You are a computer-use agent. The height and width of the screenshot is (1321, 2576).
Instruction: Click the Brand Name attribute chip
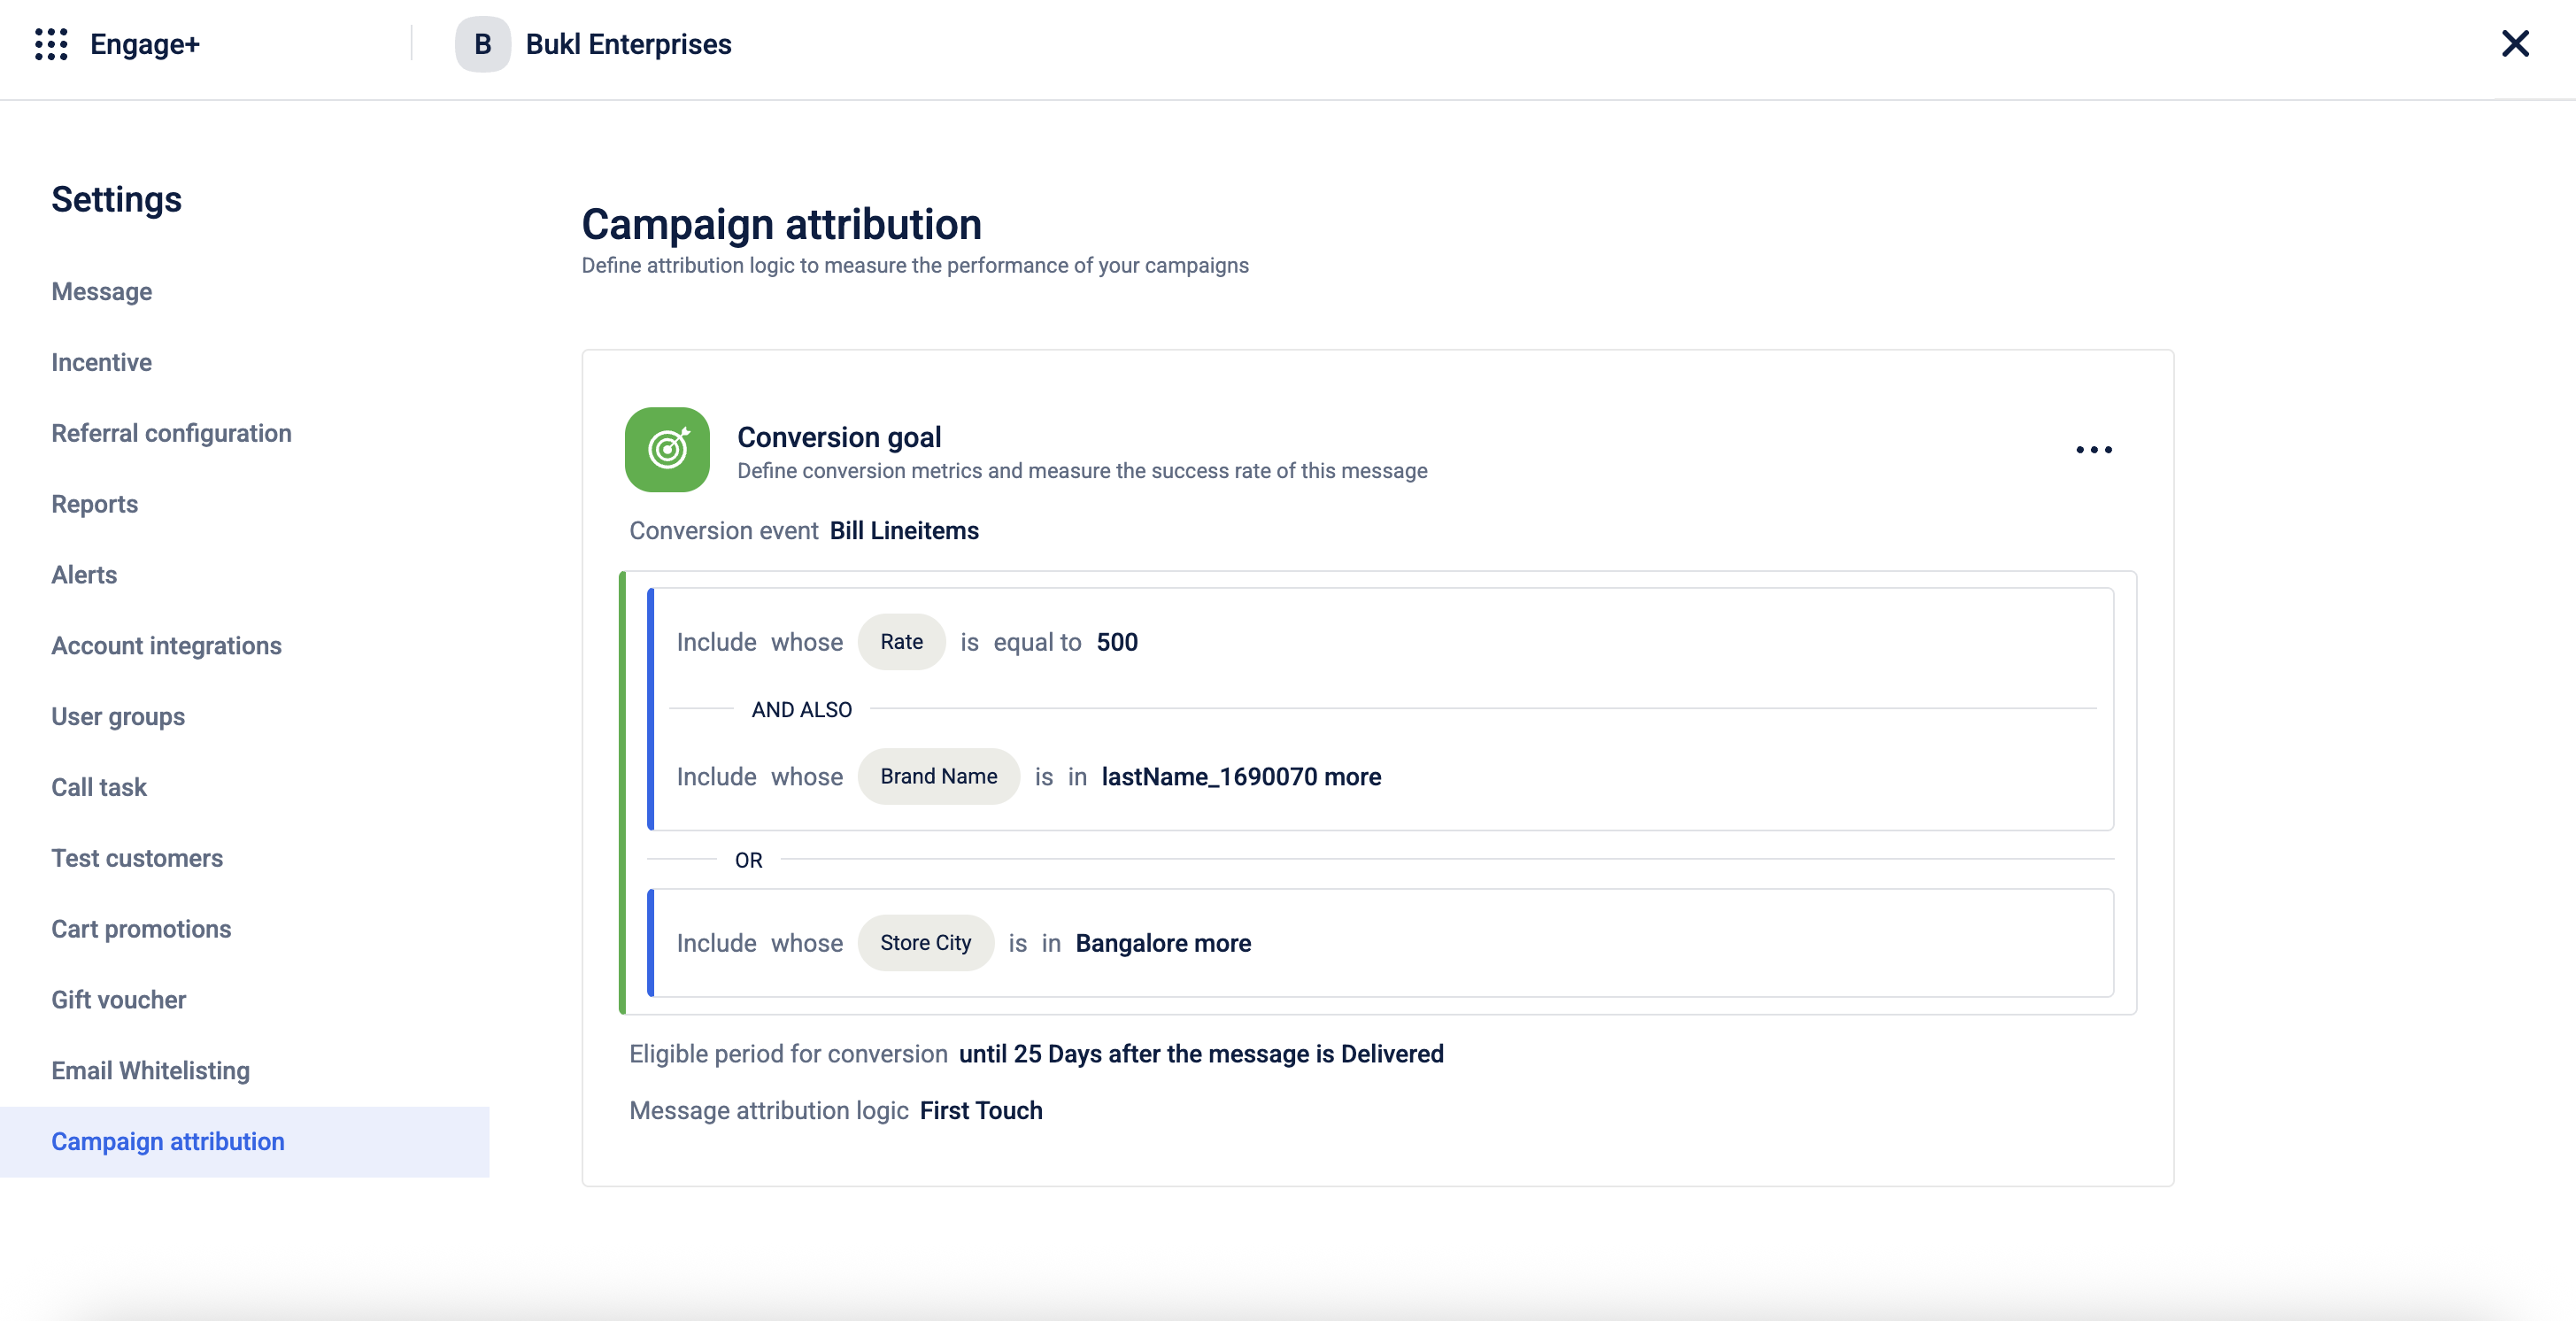click(938, 776)
